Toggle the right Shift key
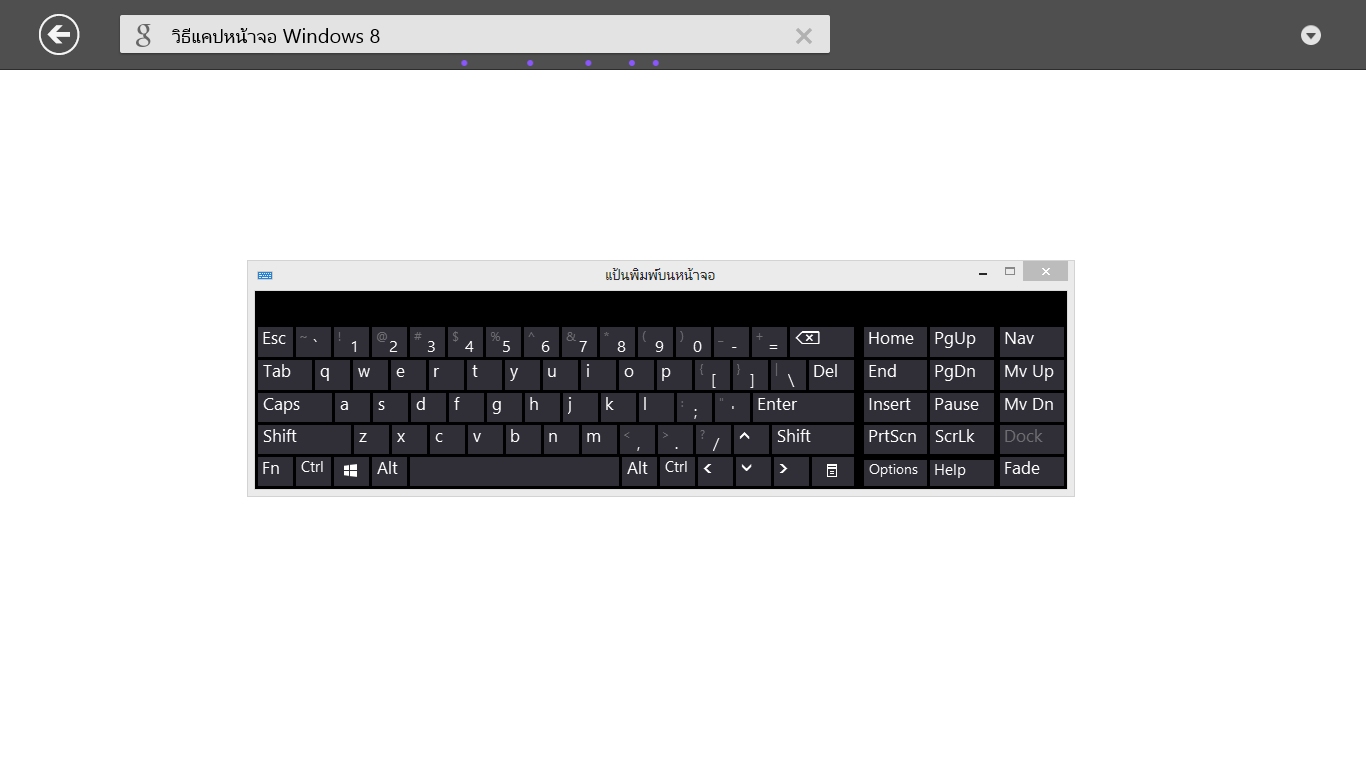The width and height of the screenshot is (1366, 768). [813, 439]
